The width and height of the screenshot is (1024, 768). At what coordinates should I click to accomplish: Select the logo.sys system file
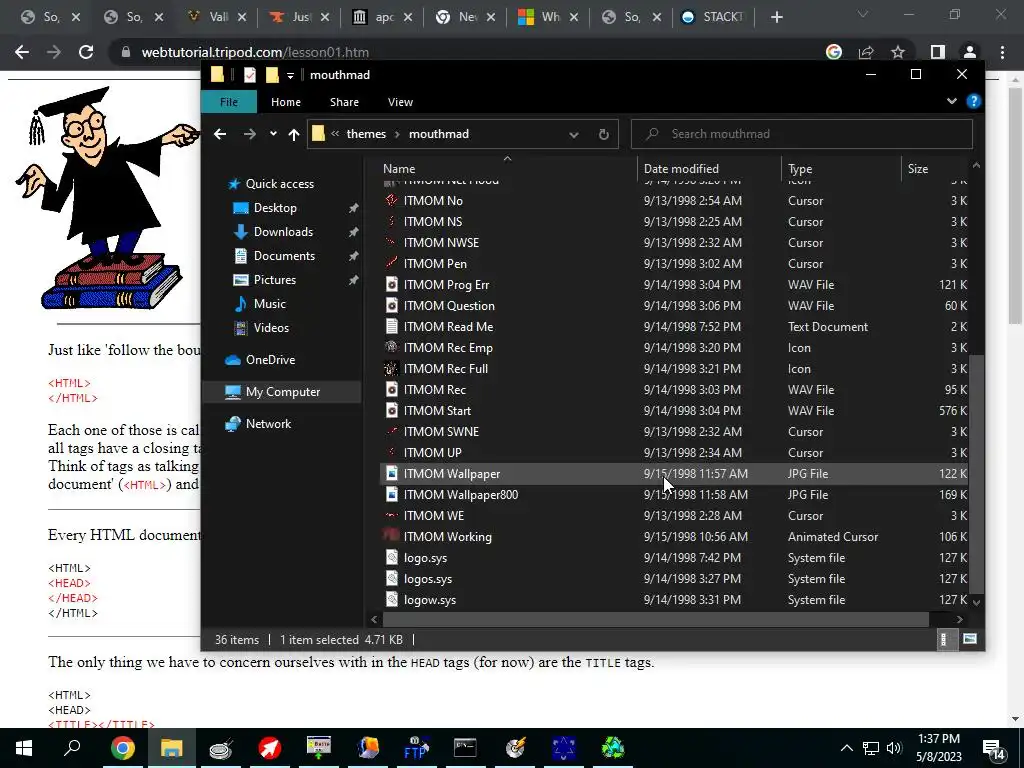[x=673, y=558]
